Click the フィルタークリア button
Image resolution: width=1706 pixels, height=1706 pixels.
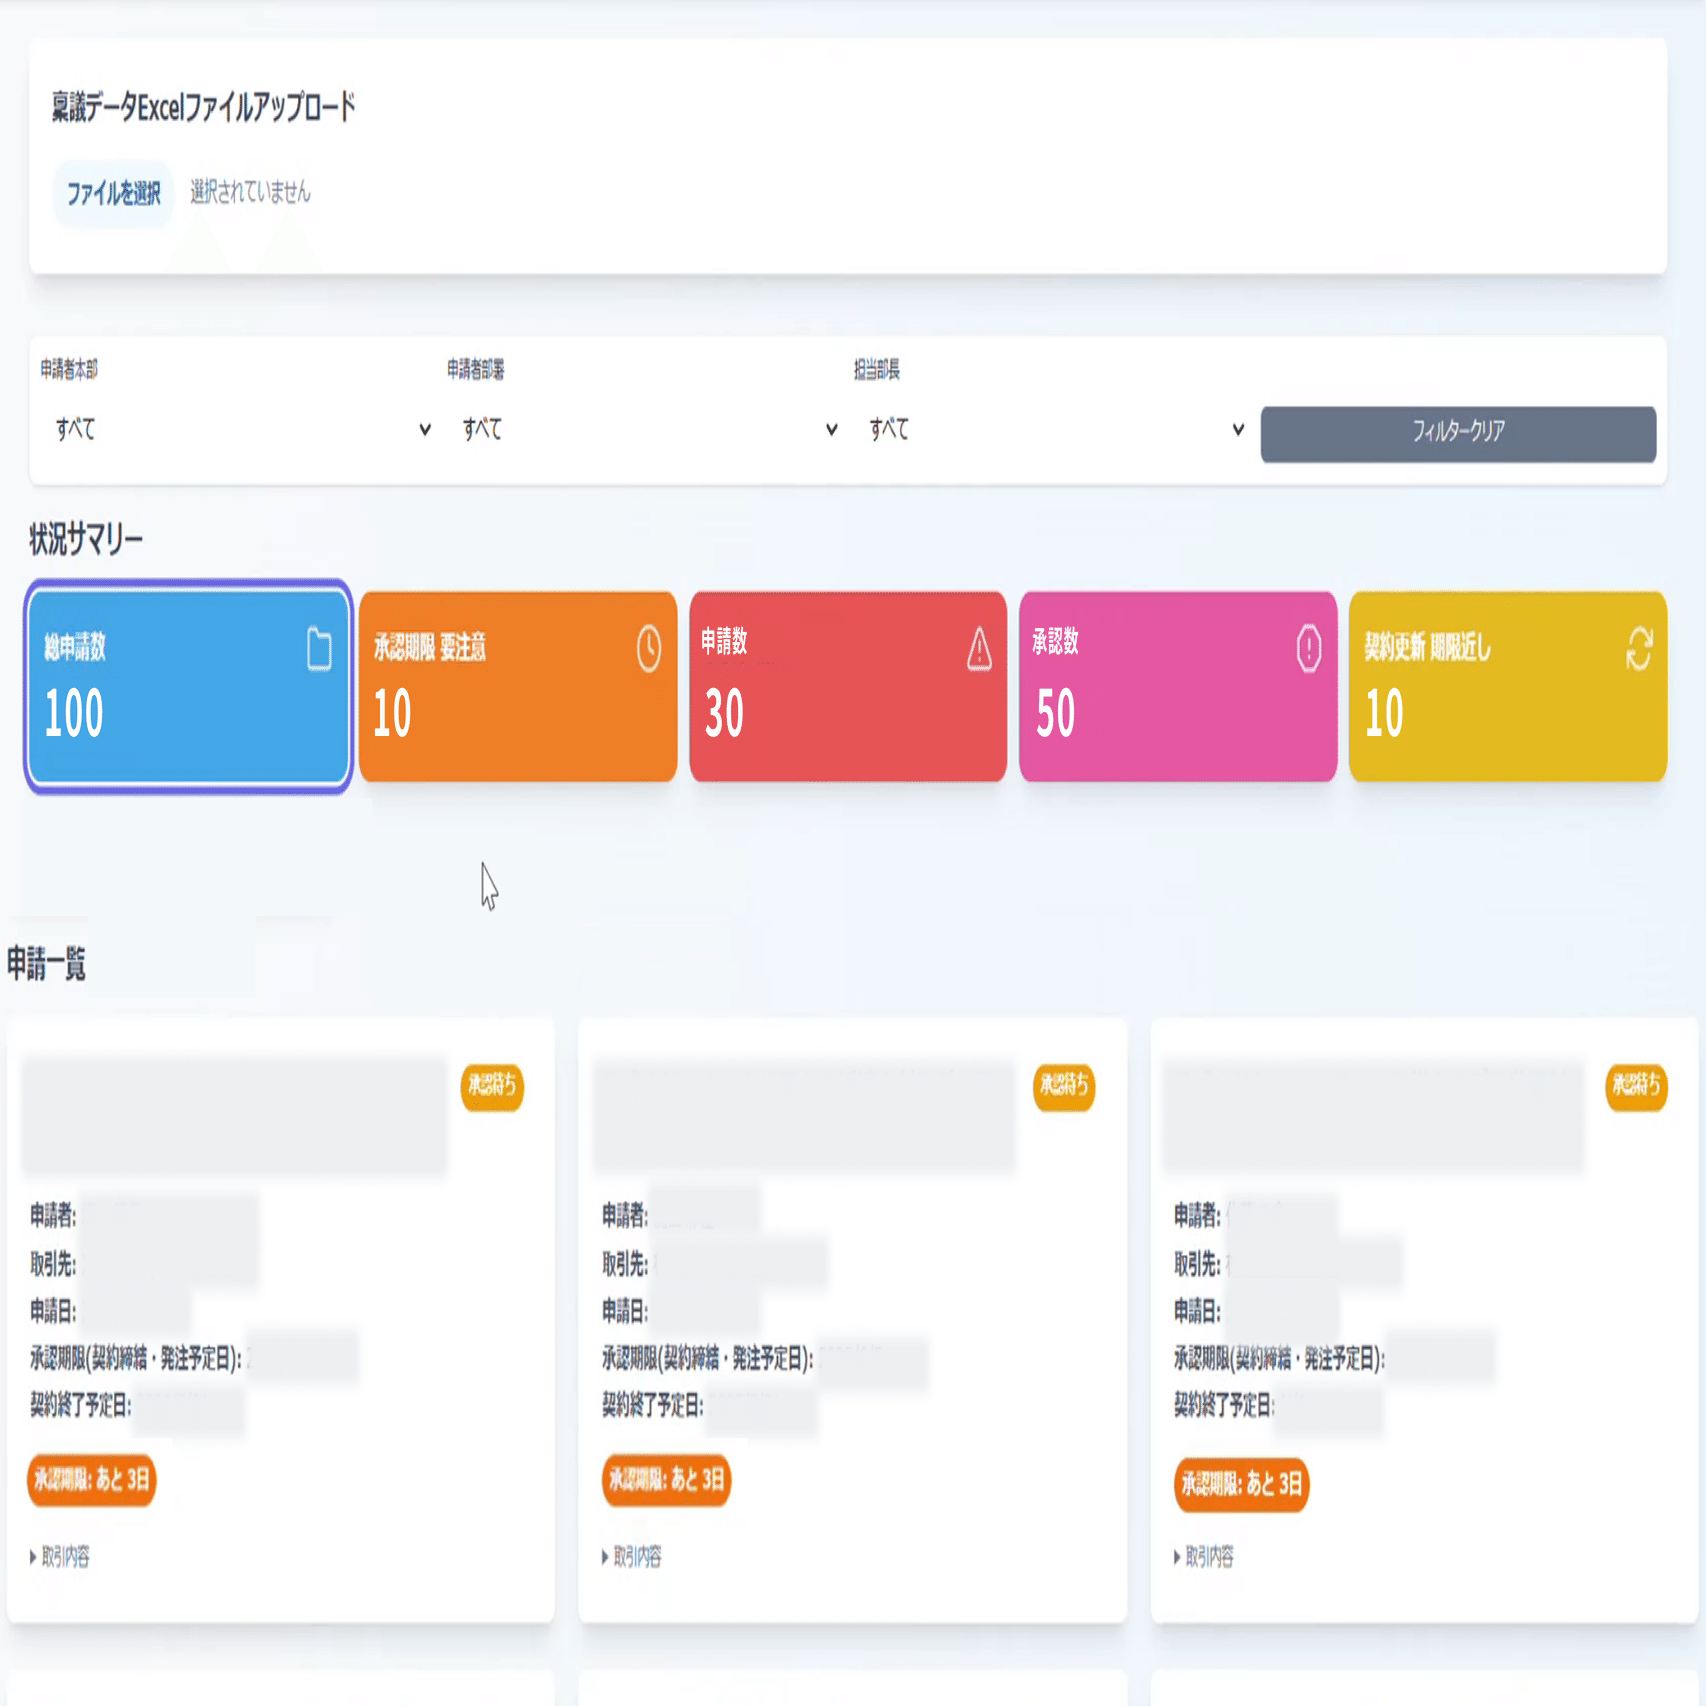coord(1458,434)
